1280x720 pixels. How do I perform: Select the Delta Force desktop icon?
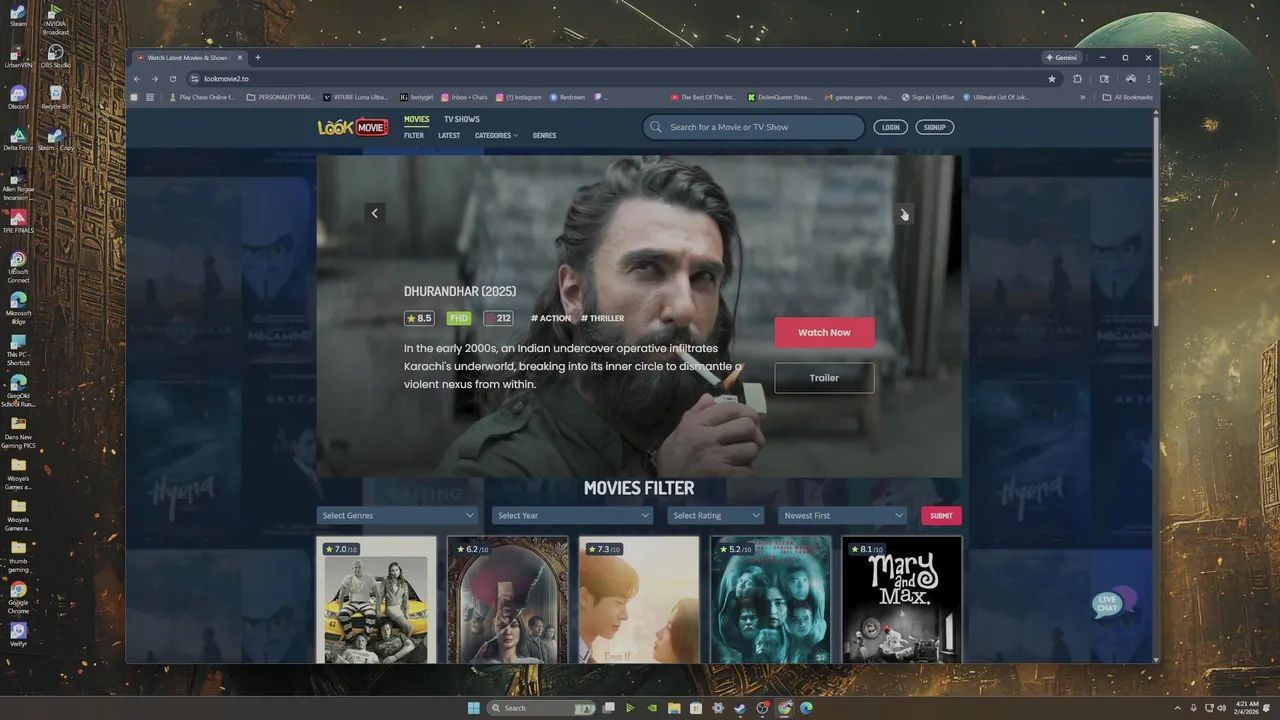click(18, 139)
